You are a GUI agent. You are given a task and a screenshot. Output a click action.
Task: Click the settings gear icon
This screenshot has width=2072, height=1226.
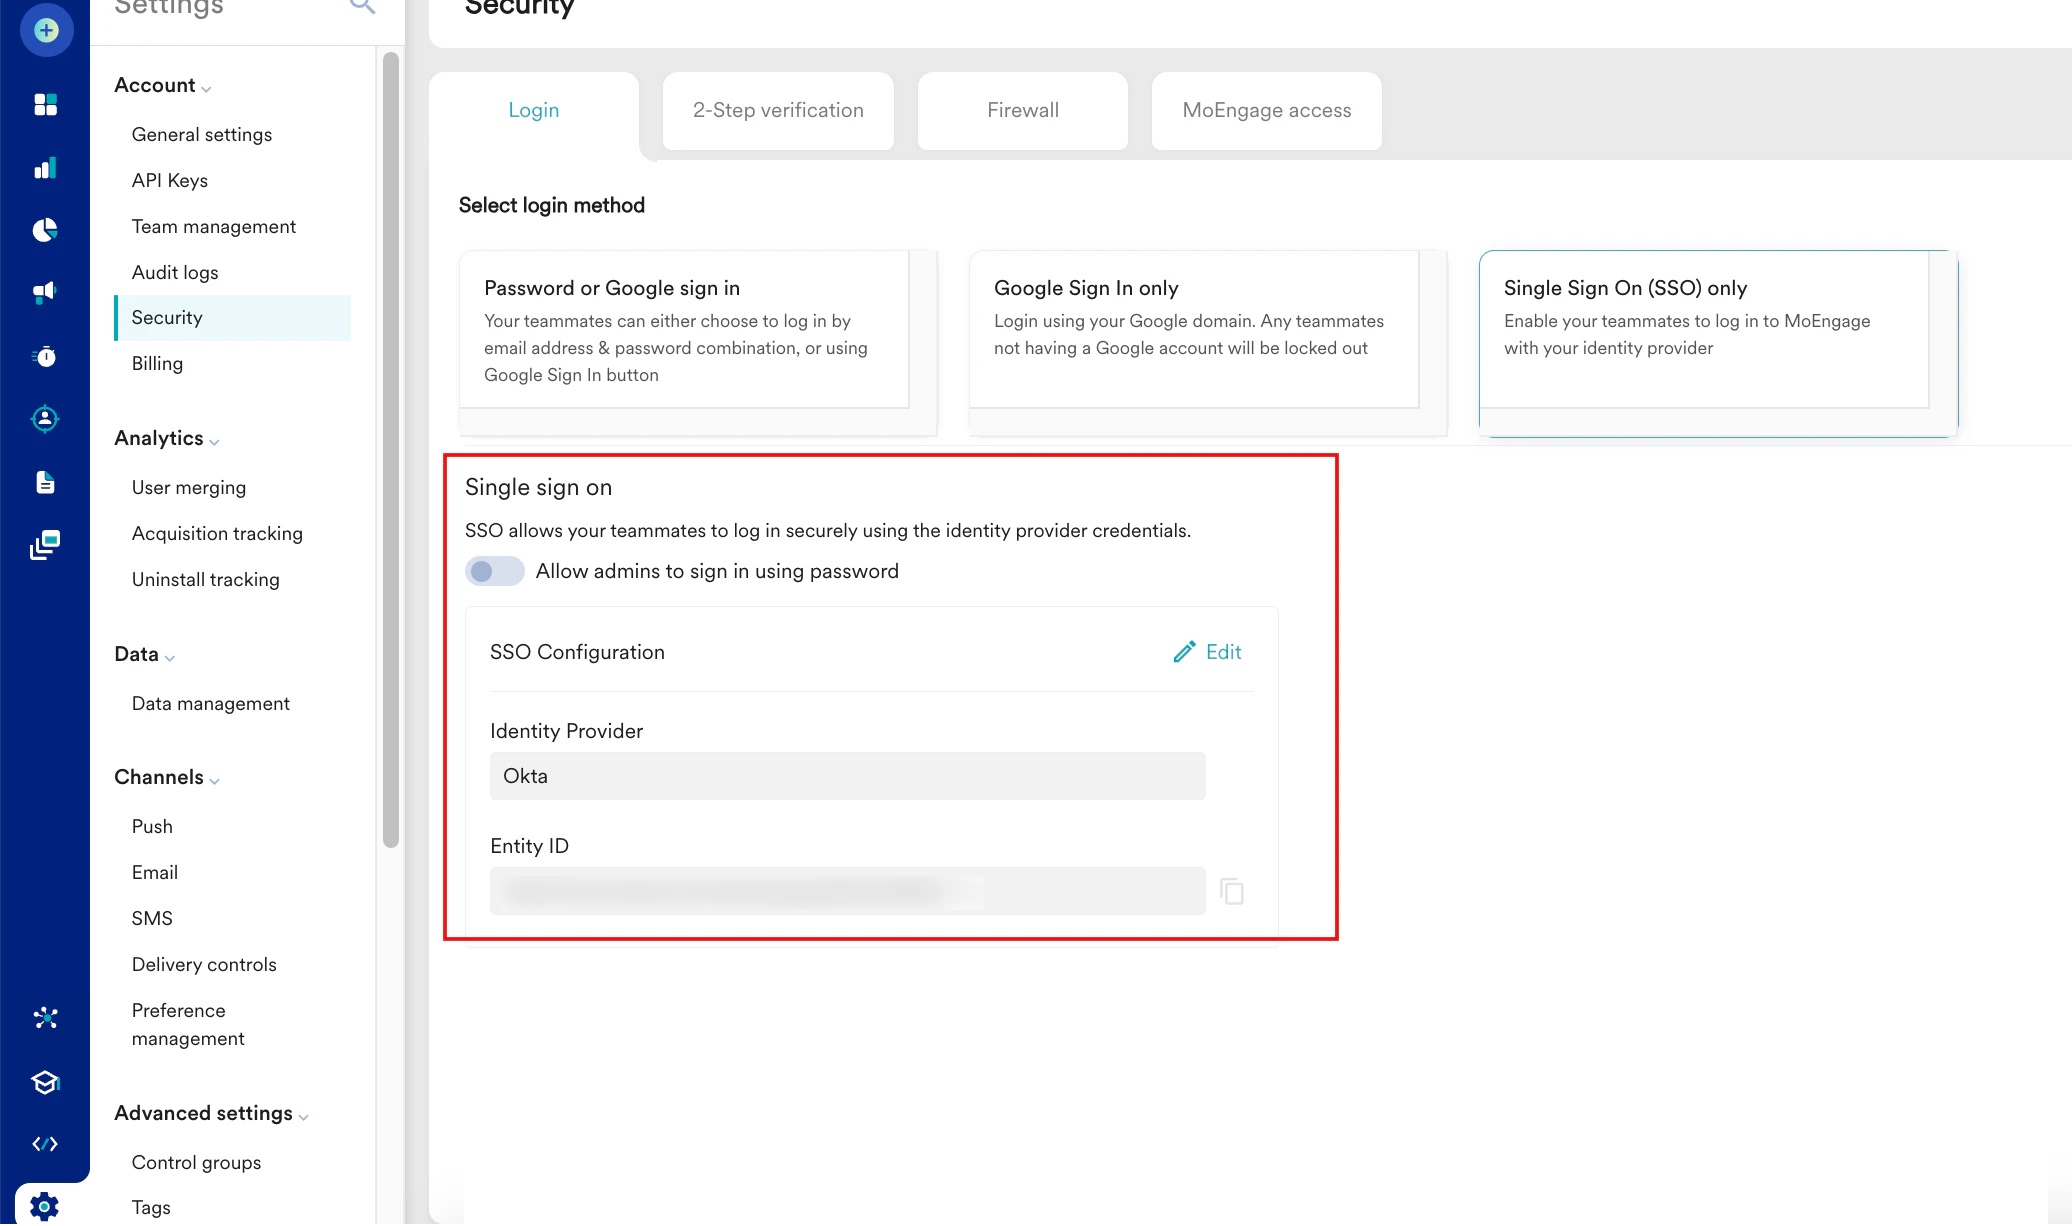click(44, 1206)
